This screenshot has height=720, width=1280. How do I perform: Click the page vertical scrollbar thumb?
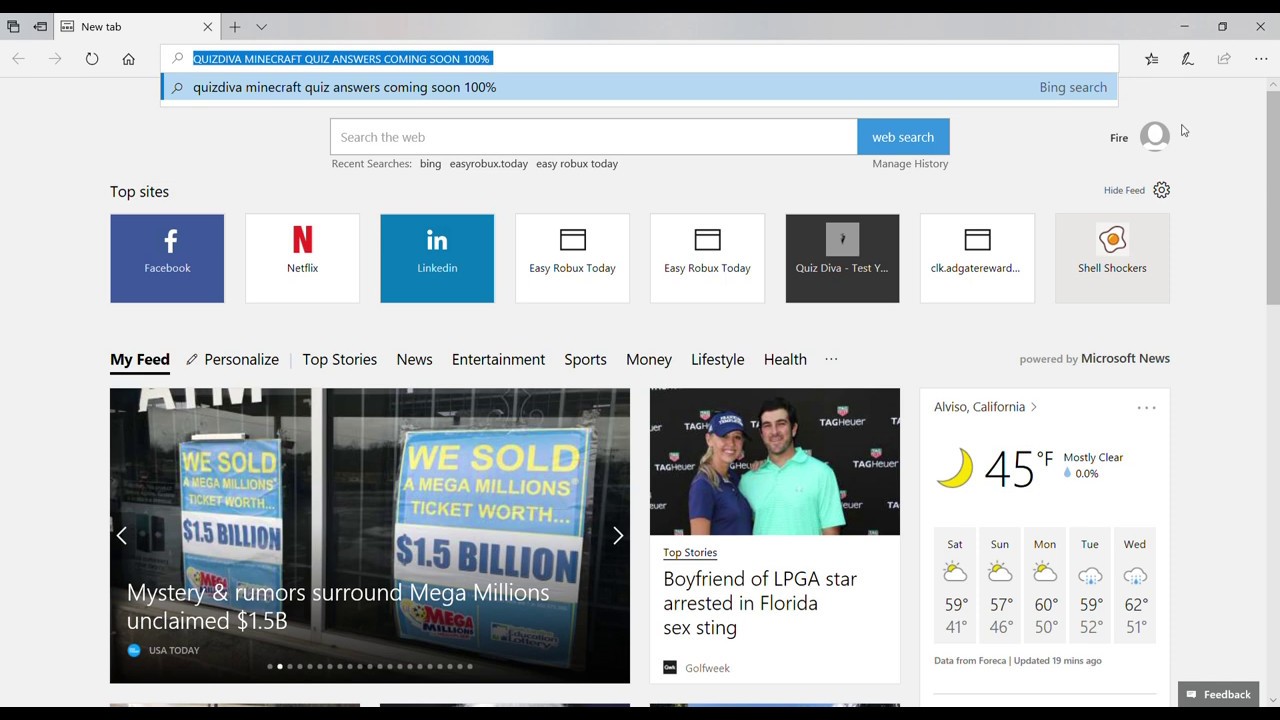(1272, 198)
